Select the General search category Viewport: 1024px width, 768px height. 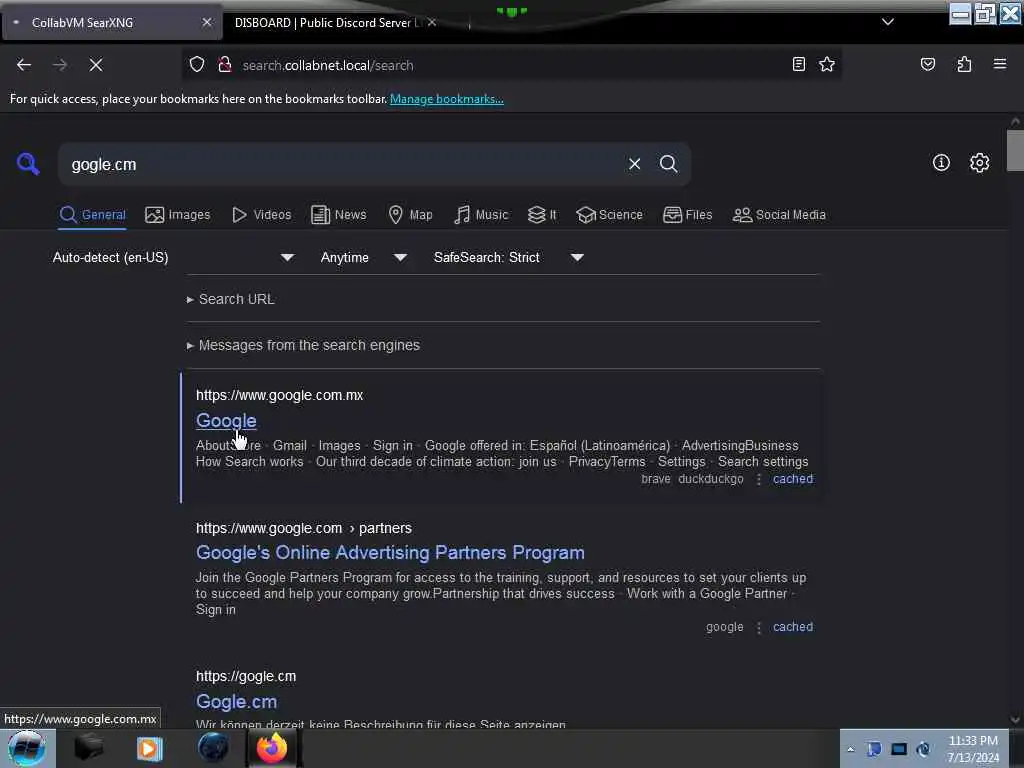coord(92,215)
